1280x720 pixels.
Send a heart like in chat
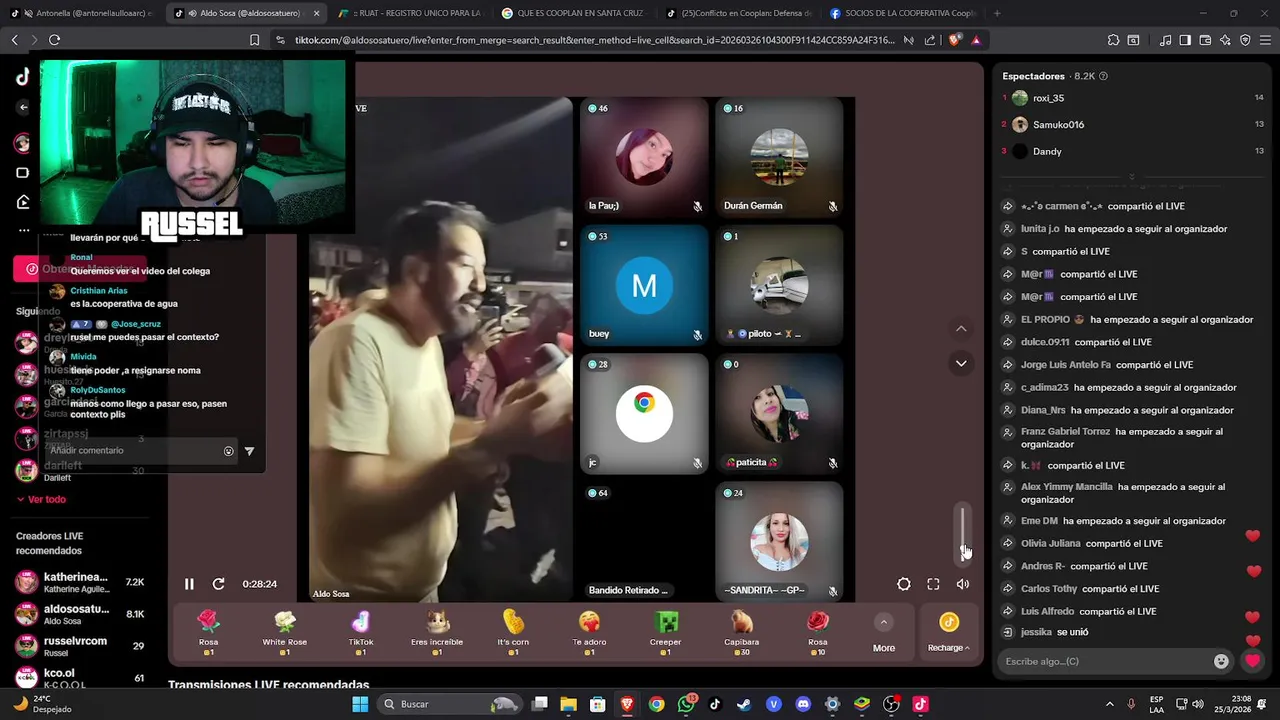click(1252, 661)
